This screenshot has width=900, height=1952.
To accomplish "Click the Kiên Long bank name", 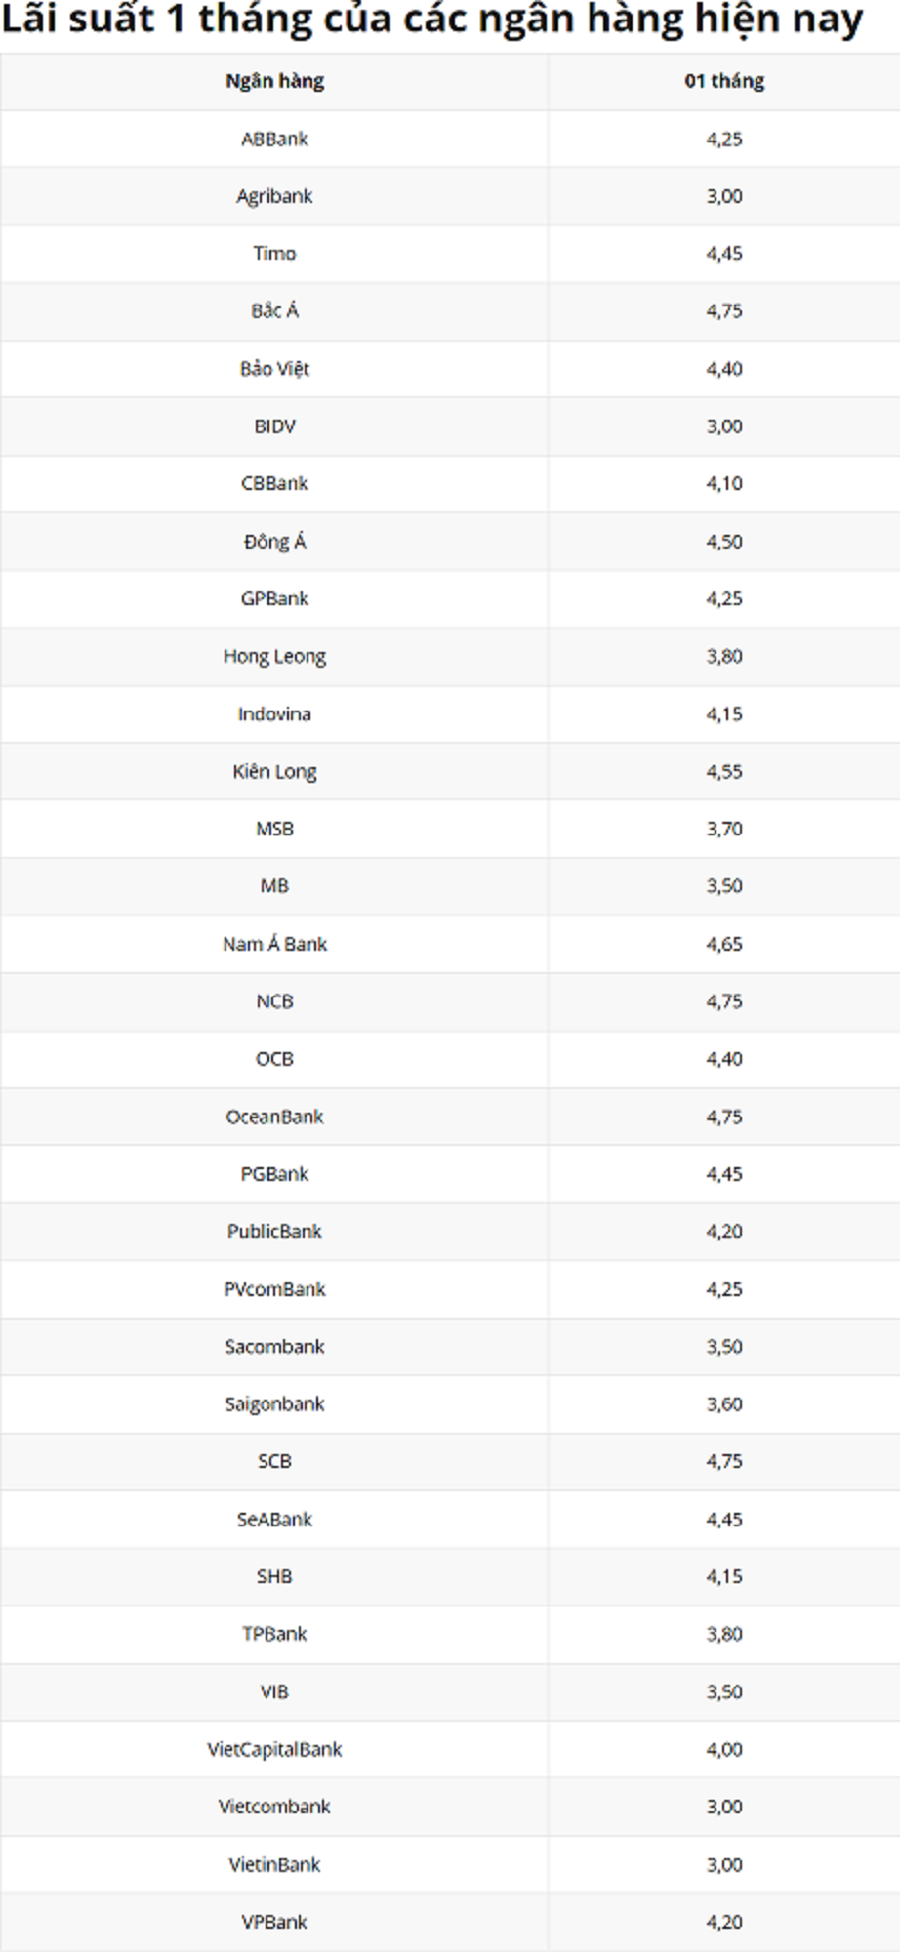I will pyautogui.click(x=274, y=772).
